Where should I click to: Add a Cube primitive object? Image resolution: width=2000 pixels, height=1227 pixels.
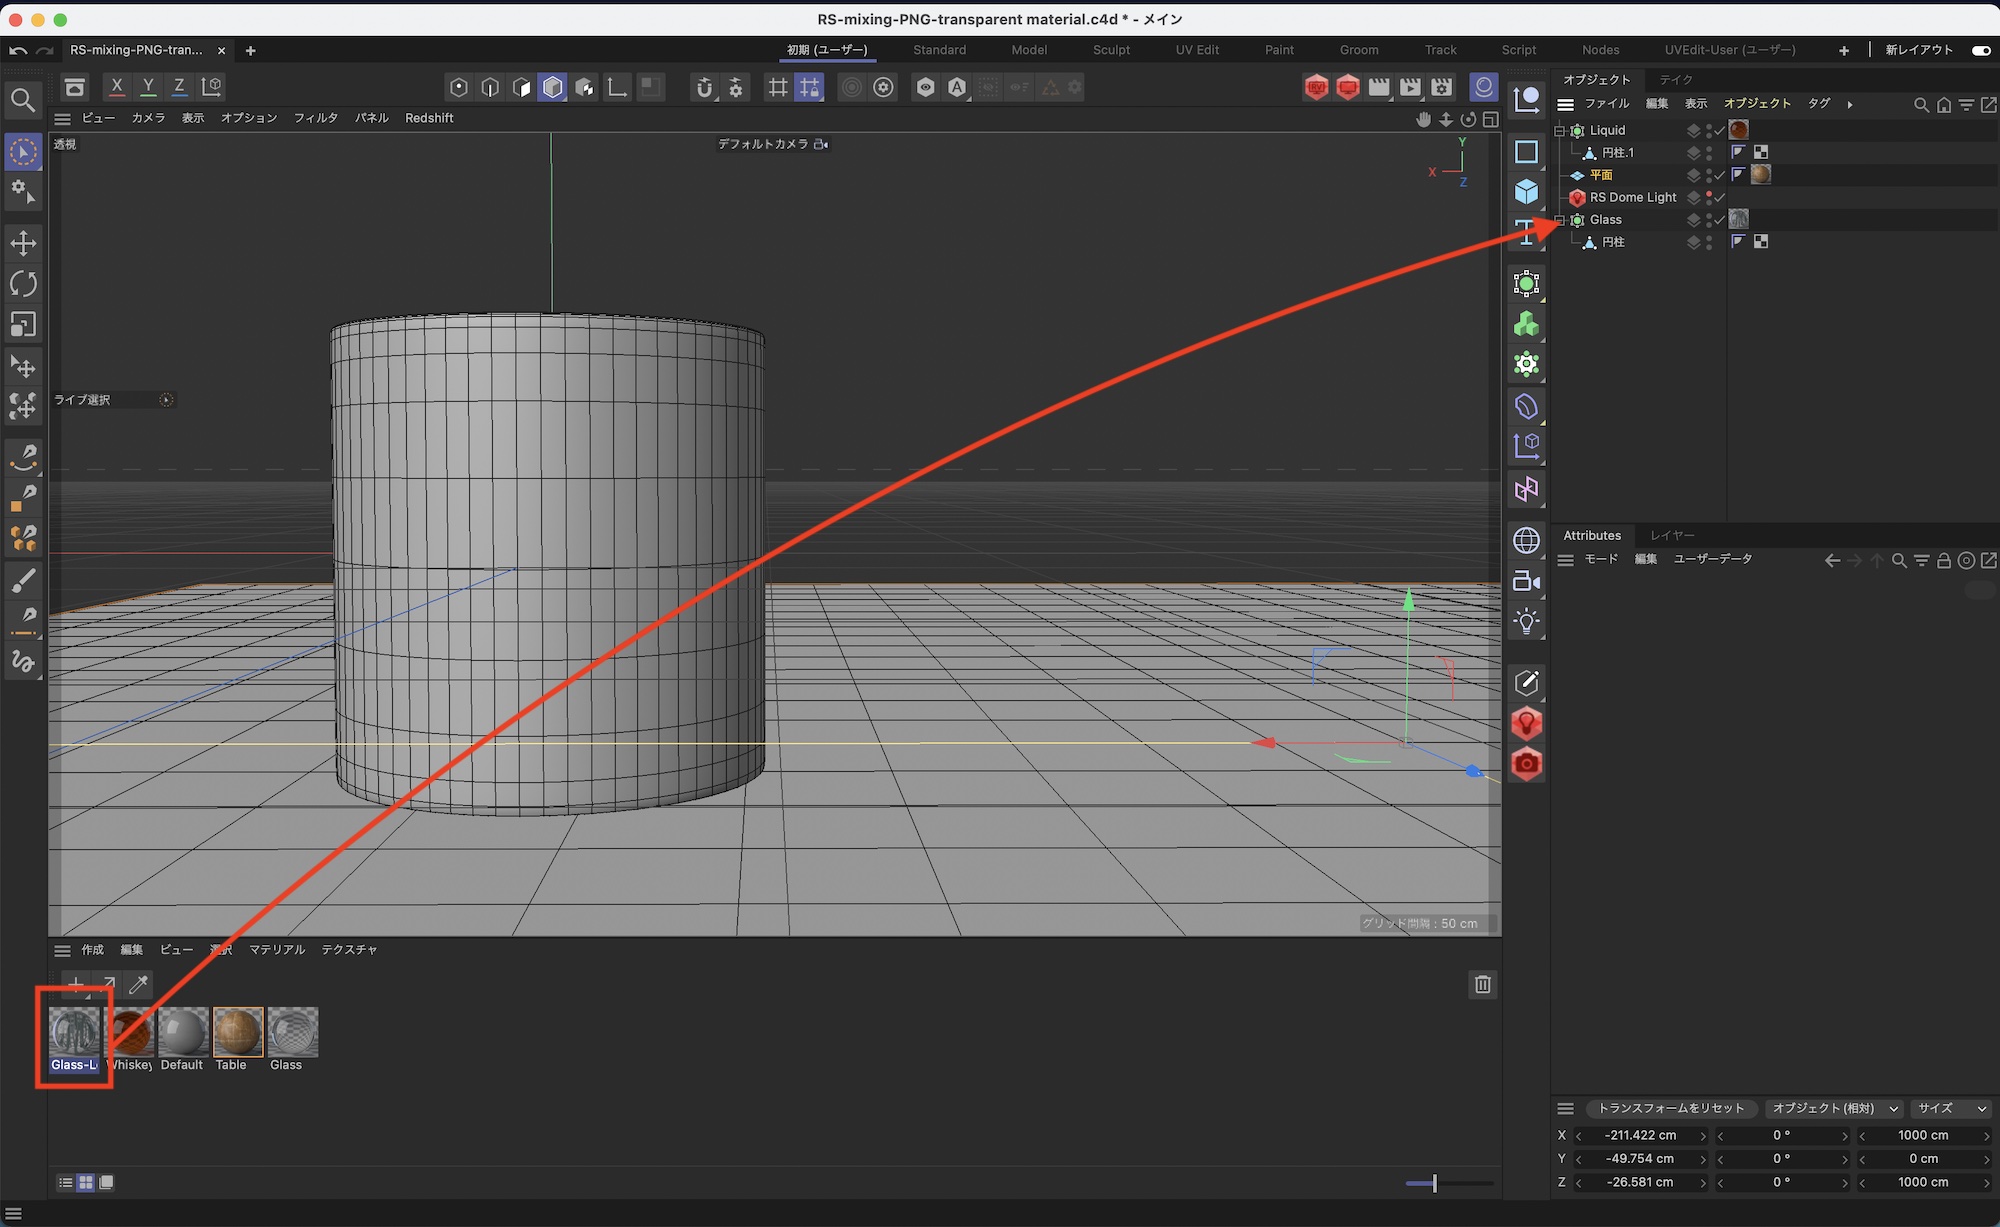click(x=1526, y=191)
